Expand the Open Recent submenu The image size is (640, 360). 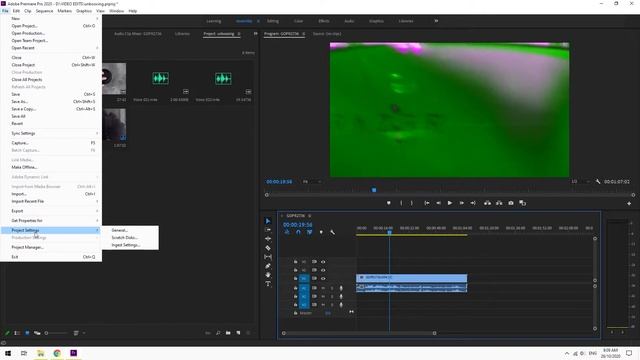(x=51, y=48)
